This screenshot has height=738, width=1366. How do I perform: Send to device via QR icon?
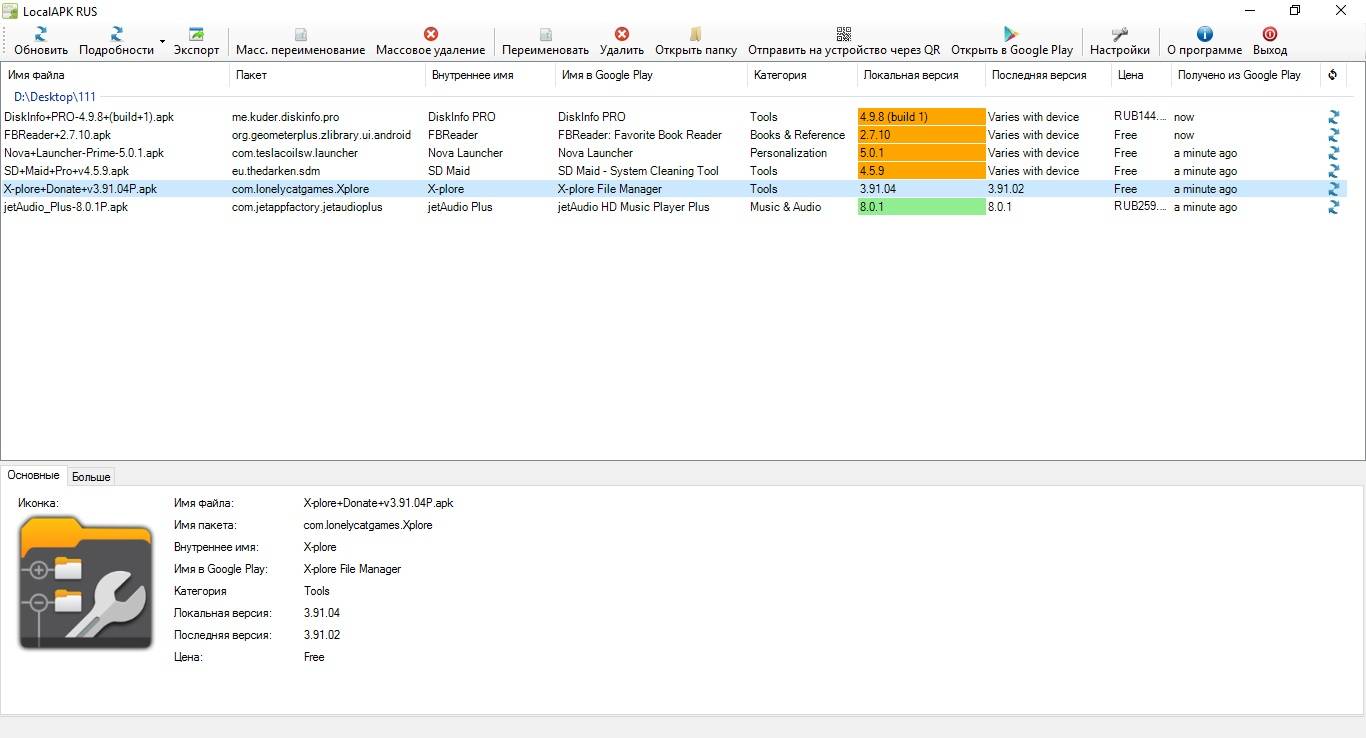[x=844, y=34]
